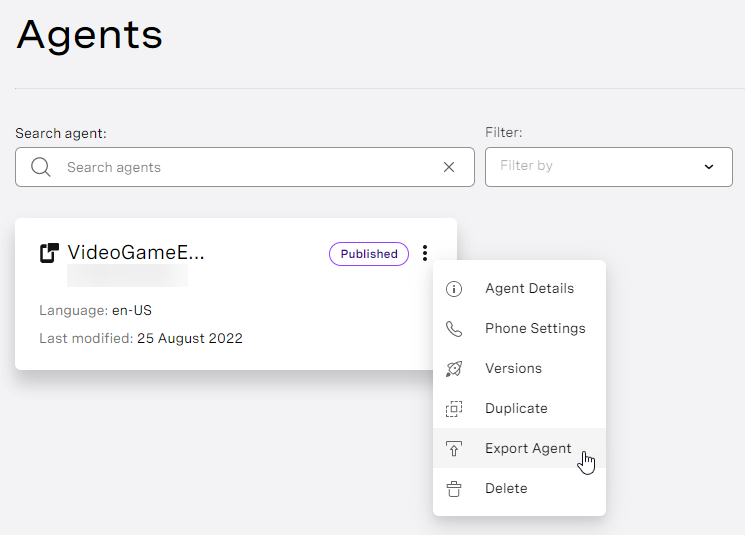Viewport: 745px width, 535px height.
Task: Click the Versions rocket icon
Action: (454, 369)
